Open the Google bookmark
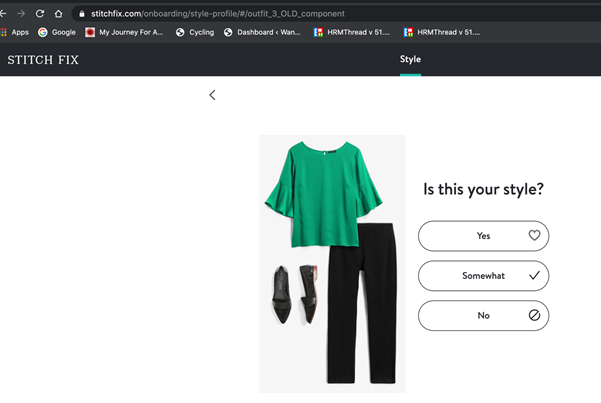Viewport: 601px width, 403px height. (x=57, y=32)
